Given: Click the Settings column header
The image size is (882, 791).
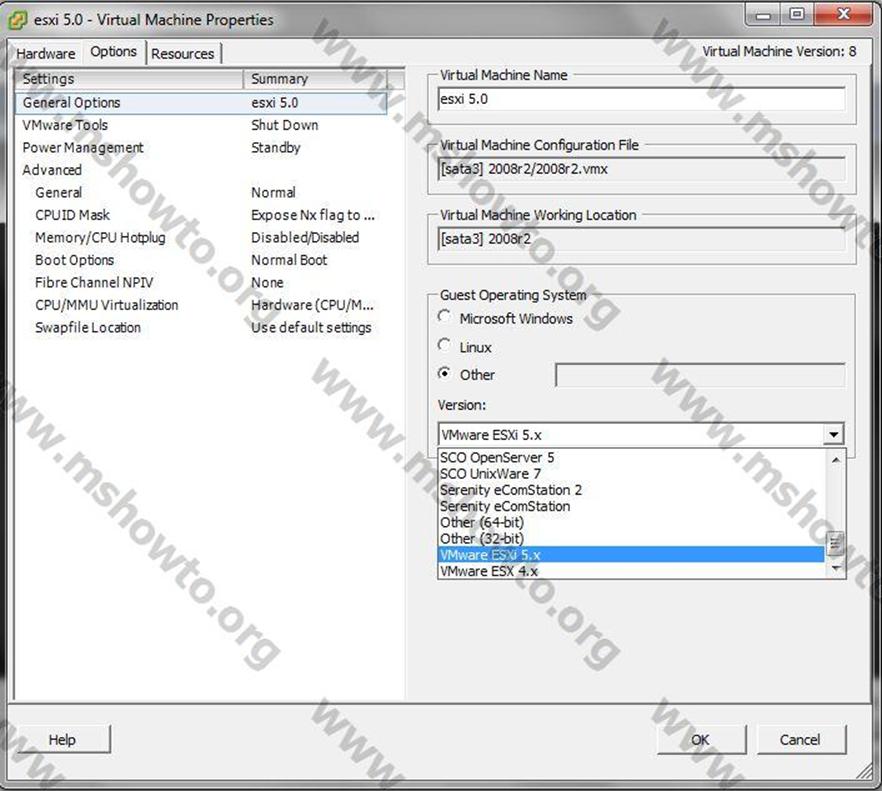Looking at the screenshot, I should pos(129,79).
